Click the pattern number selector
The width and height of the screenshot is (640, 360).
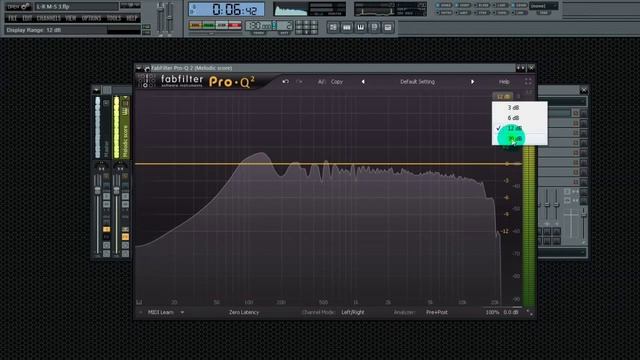(284, 26)
